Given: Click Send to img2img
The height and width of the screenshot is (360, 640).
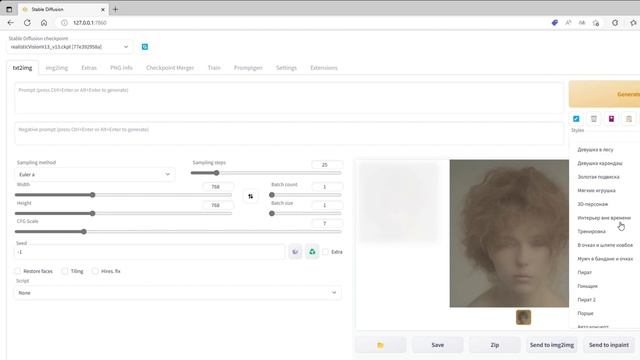Looking at the screenshot, I should (552, 345).
